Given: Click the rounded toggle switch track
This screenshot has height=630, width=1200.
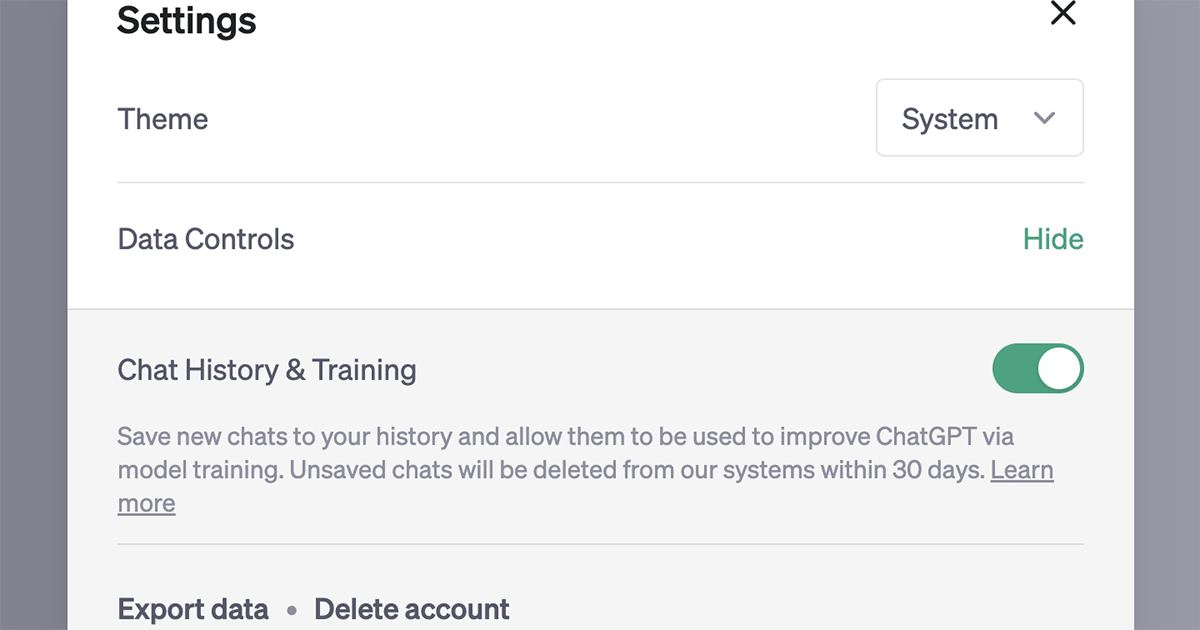Looking at the screenshot, I should (x=1037, y=368).
